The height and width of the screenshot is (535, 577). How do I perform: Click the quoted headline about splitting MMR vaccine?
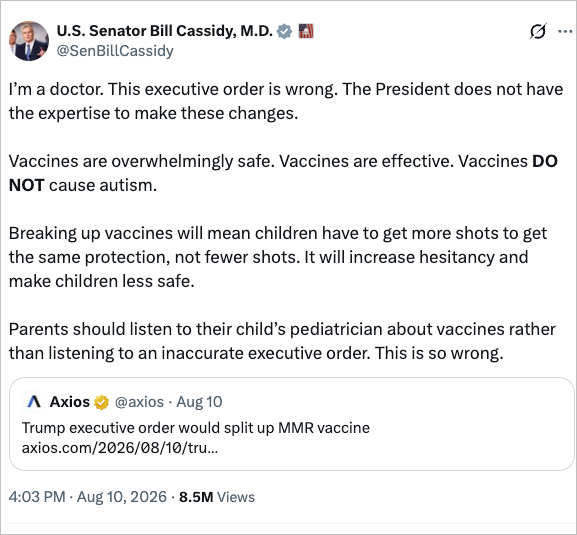tap(196, 428)
